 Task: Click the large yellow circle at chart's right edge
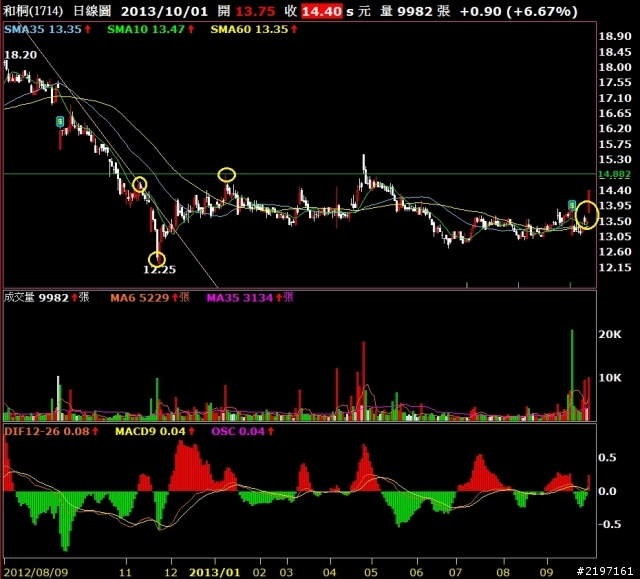click(x=587, y=215)
